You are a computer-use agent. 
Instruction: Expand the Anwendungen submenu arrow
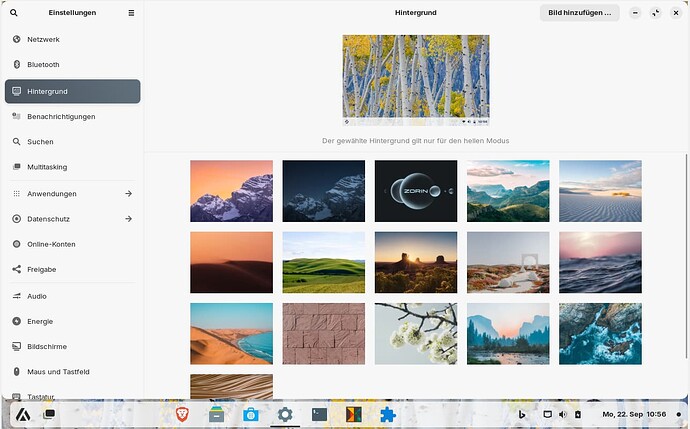coord(128,193)
